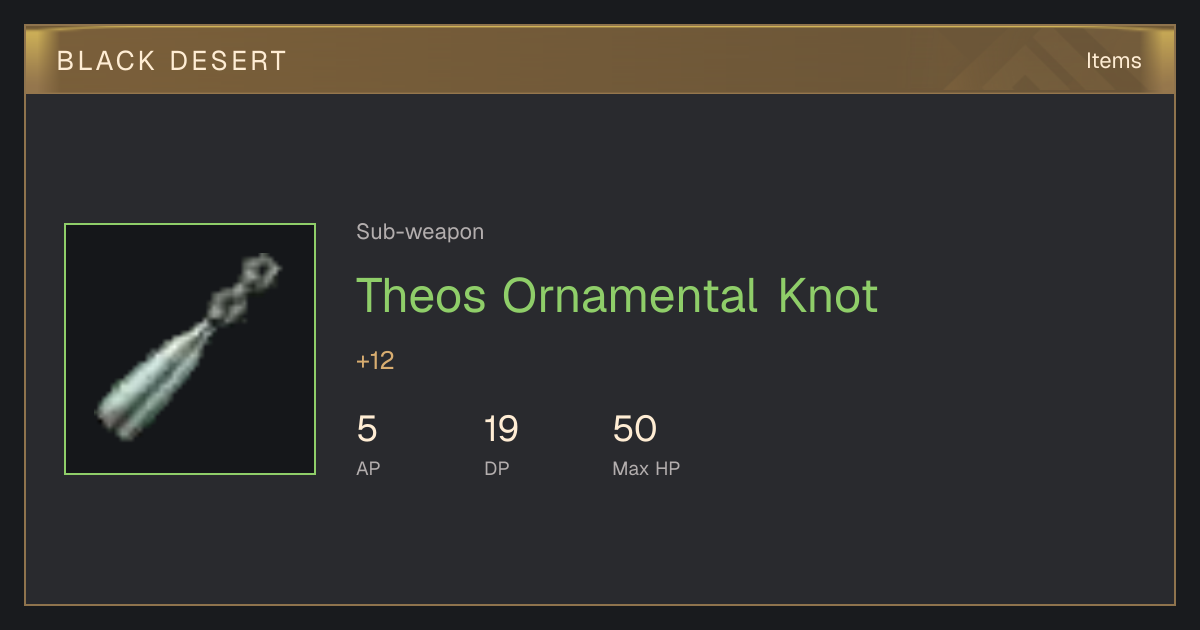Click the Max HP stat label

646,468
